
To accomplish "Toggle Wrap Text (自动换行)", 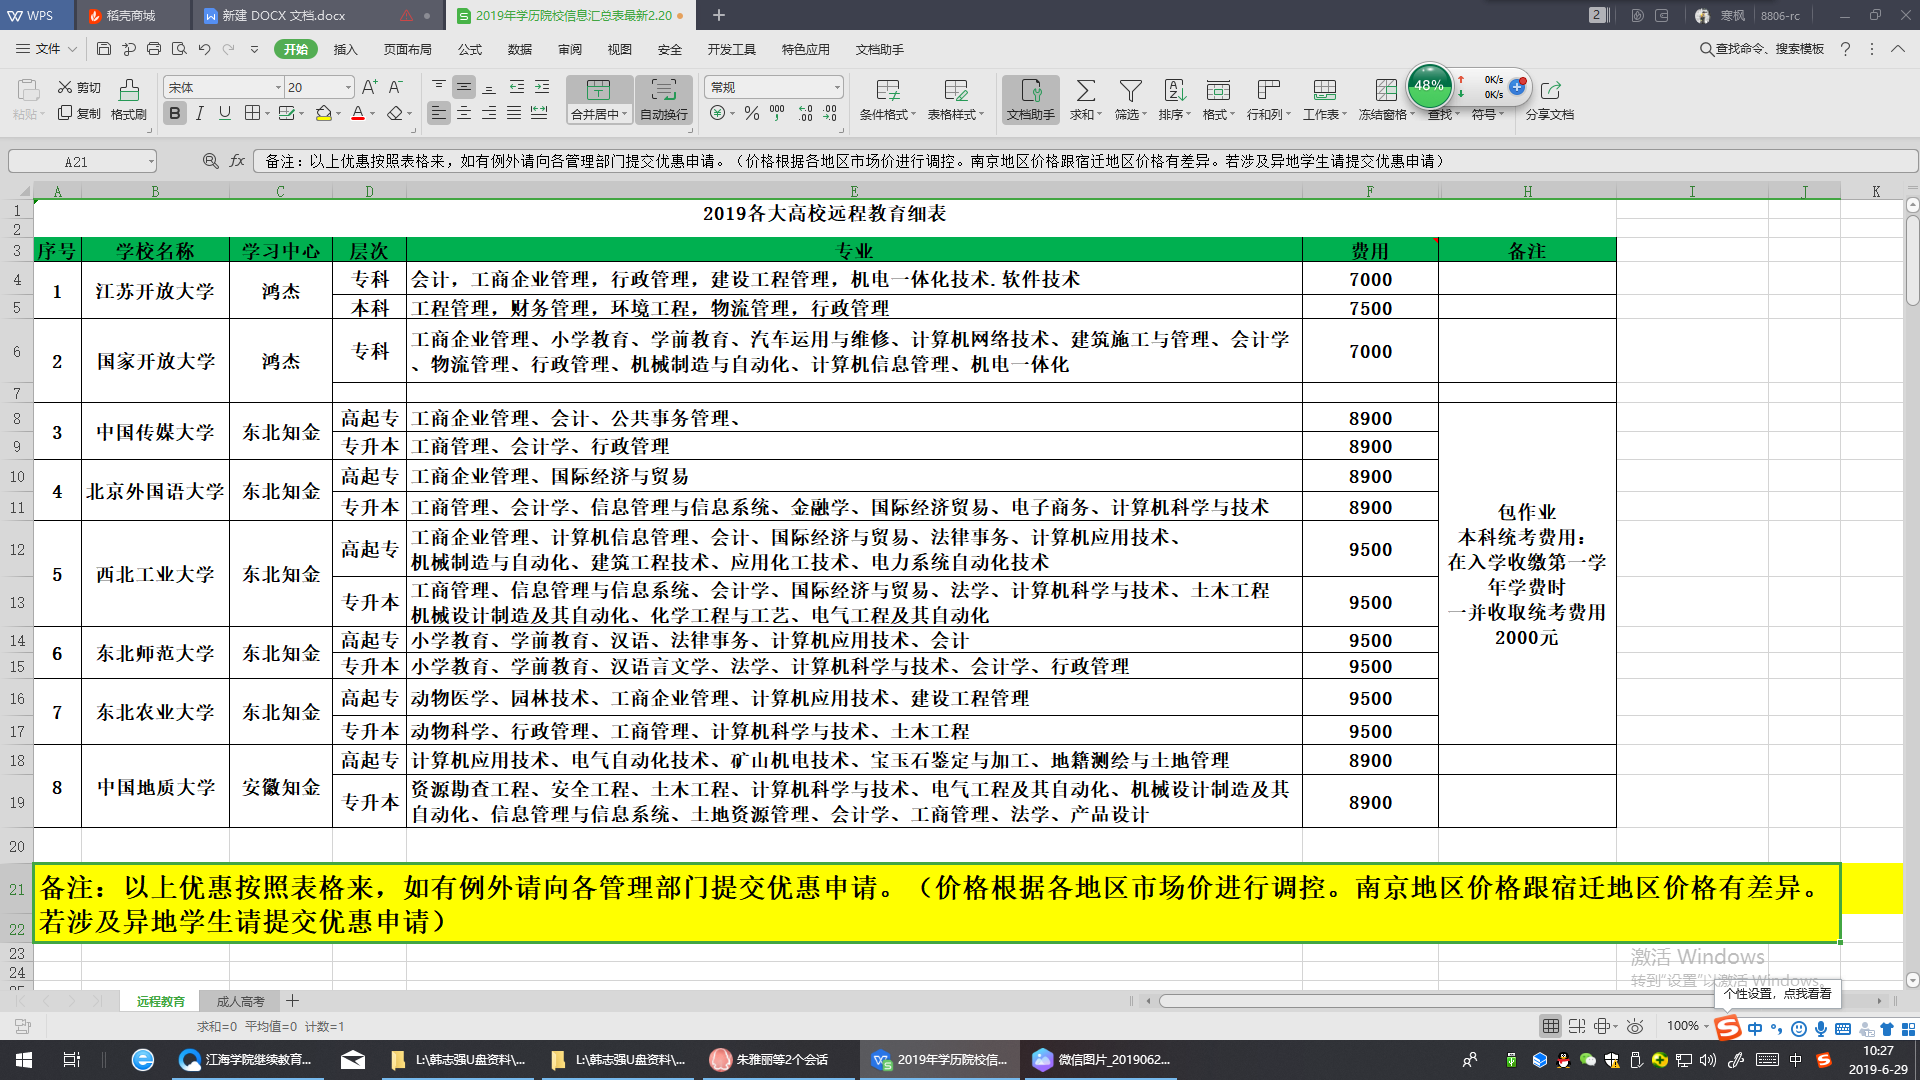I will click(664, 99).
